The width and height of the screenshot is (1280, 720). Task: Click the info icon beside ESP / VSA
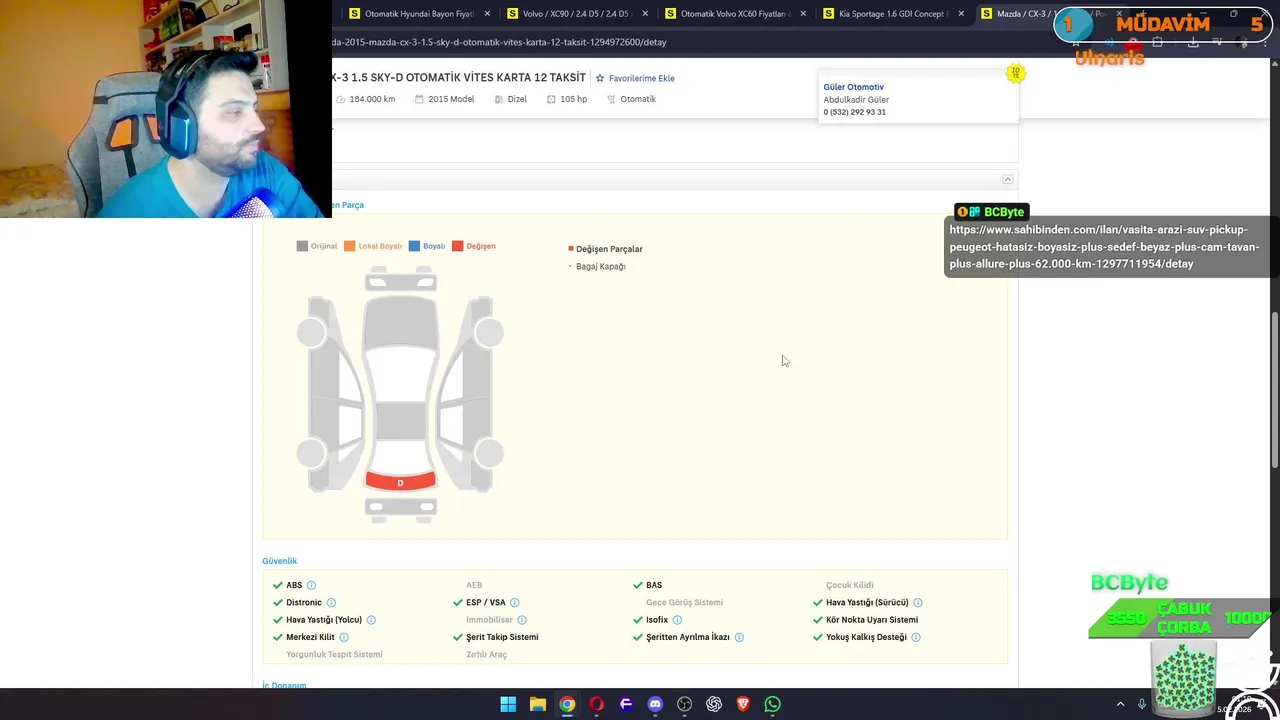(515, 603)
